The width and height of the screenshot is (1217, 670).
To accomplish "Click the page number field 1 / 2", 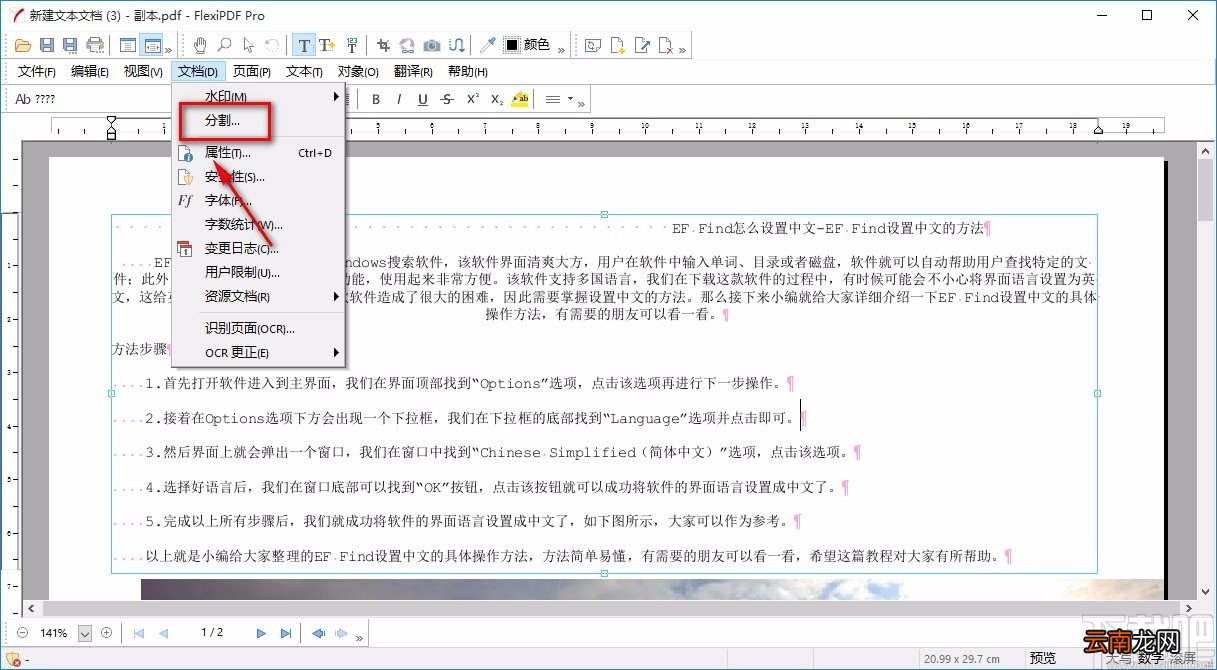I will click(x=211, y=633).
